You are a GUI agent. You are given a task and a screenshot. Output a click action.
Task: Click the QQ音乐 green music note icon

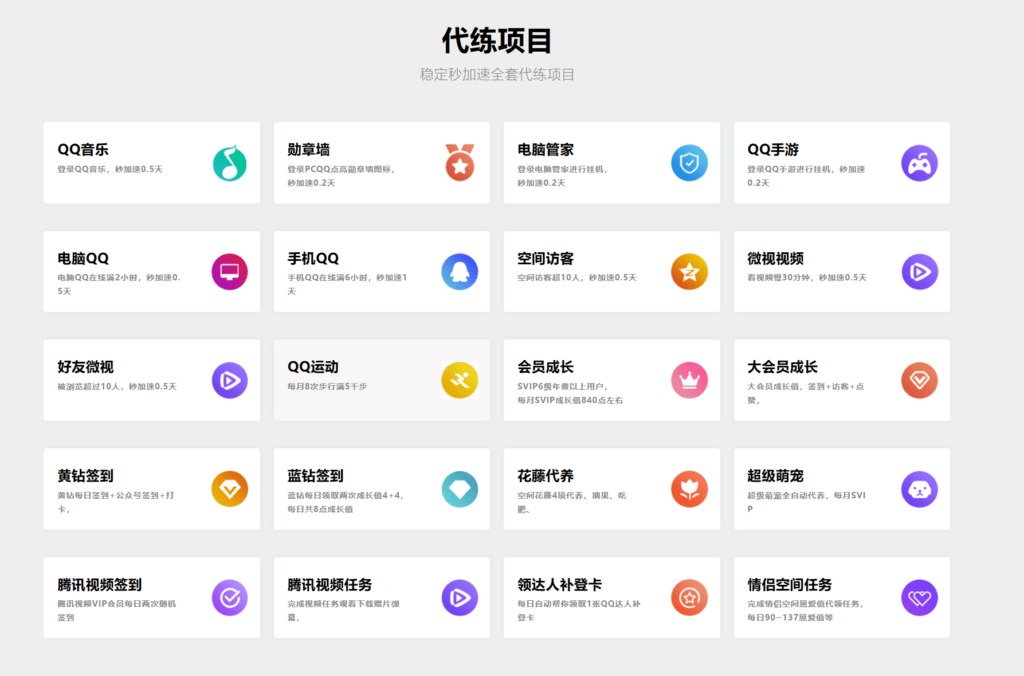click(230, 163)
